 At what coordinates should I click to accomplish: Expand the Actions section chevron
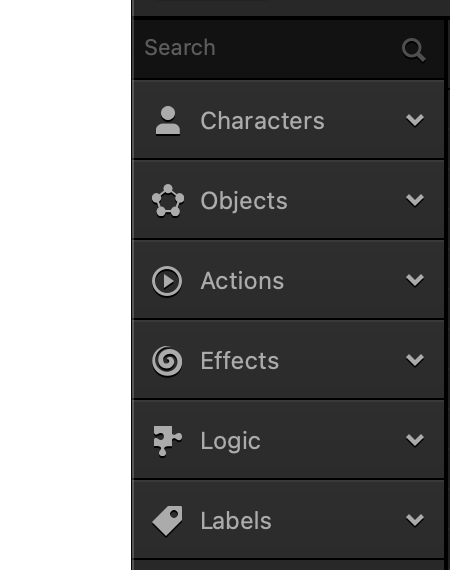pos(415,280)
